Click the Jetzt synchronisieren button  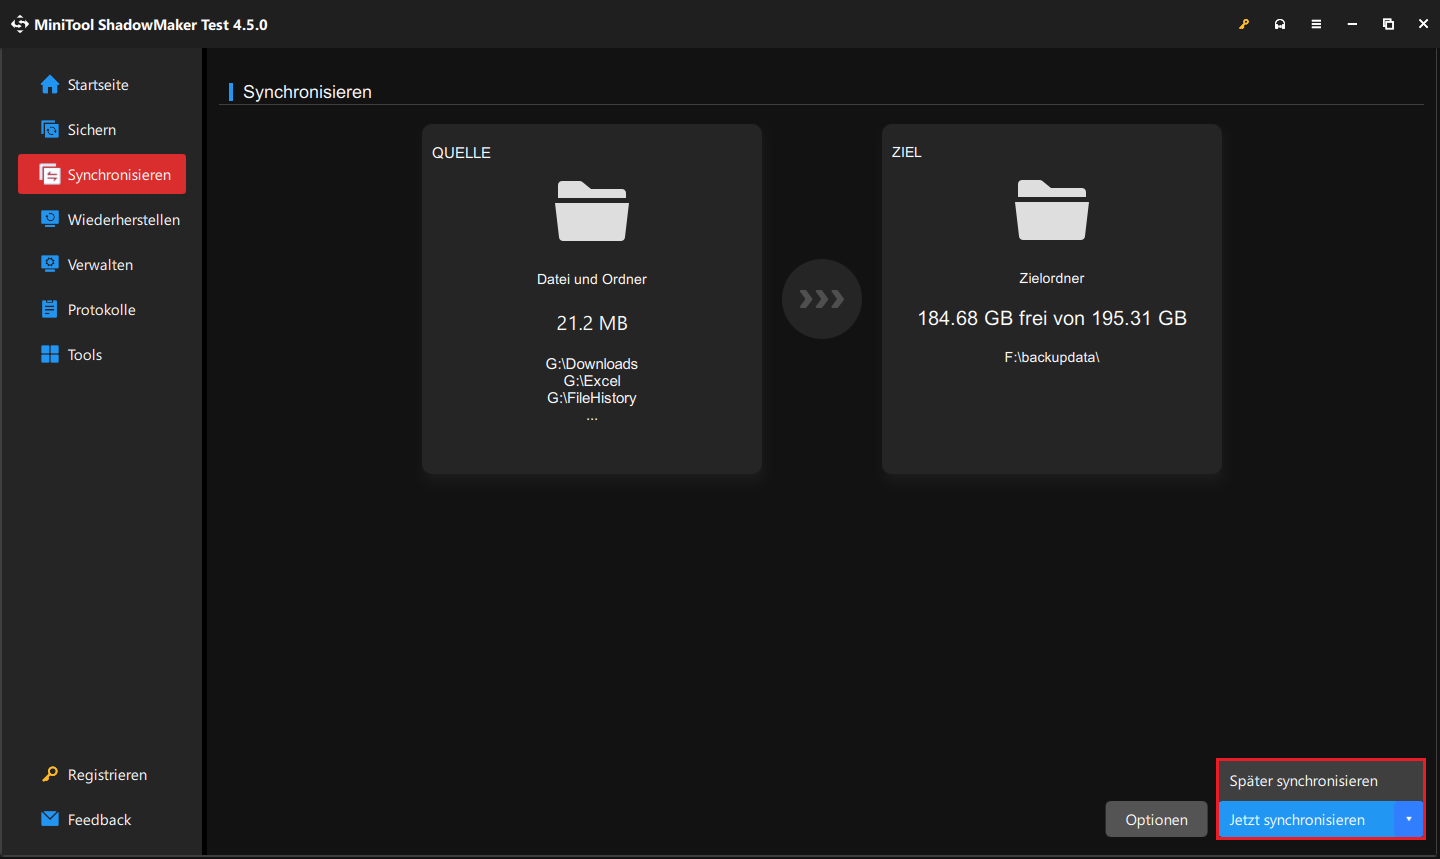[x=1306, y=819]
